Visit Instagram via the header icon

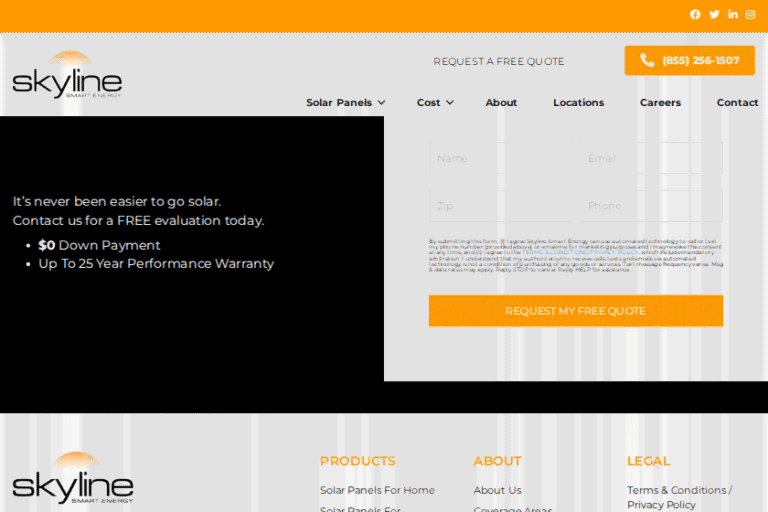[751, 14]
